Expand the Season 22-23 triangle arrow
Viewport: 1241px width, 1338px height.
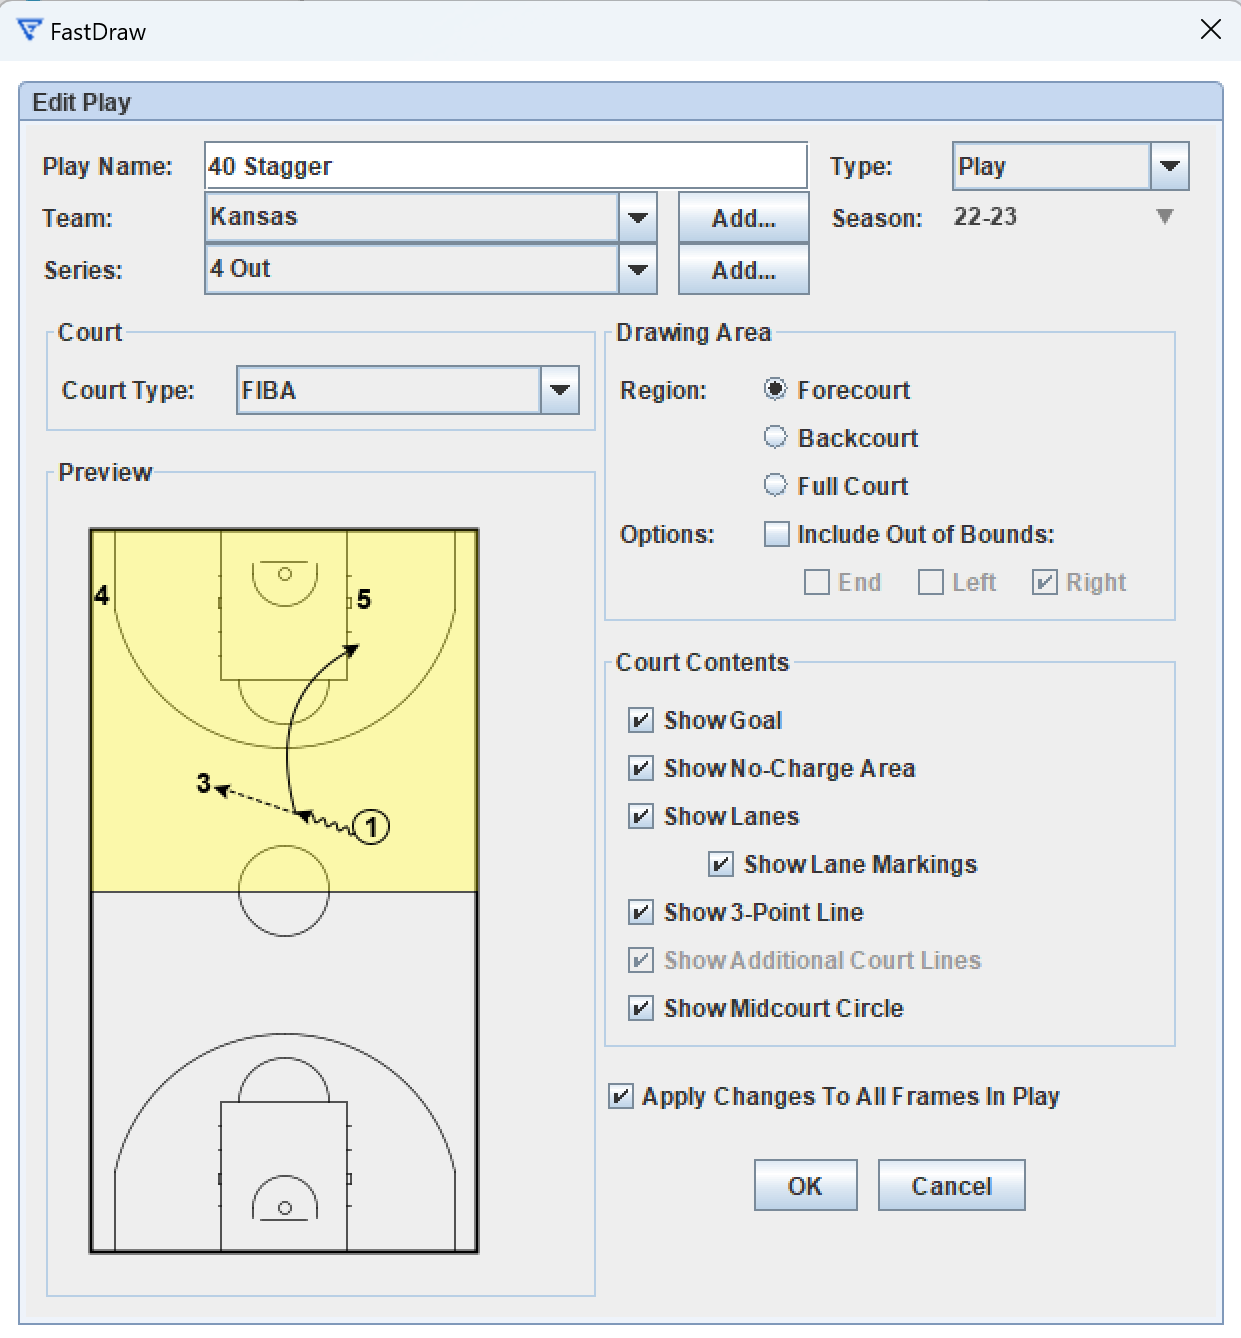coord(1164,217)
